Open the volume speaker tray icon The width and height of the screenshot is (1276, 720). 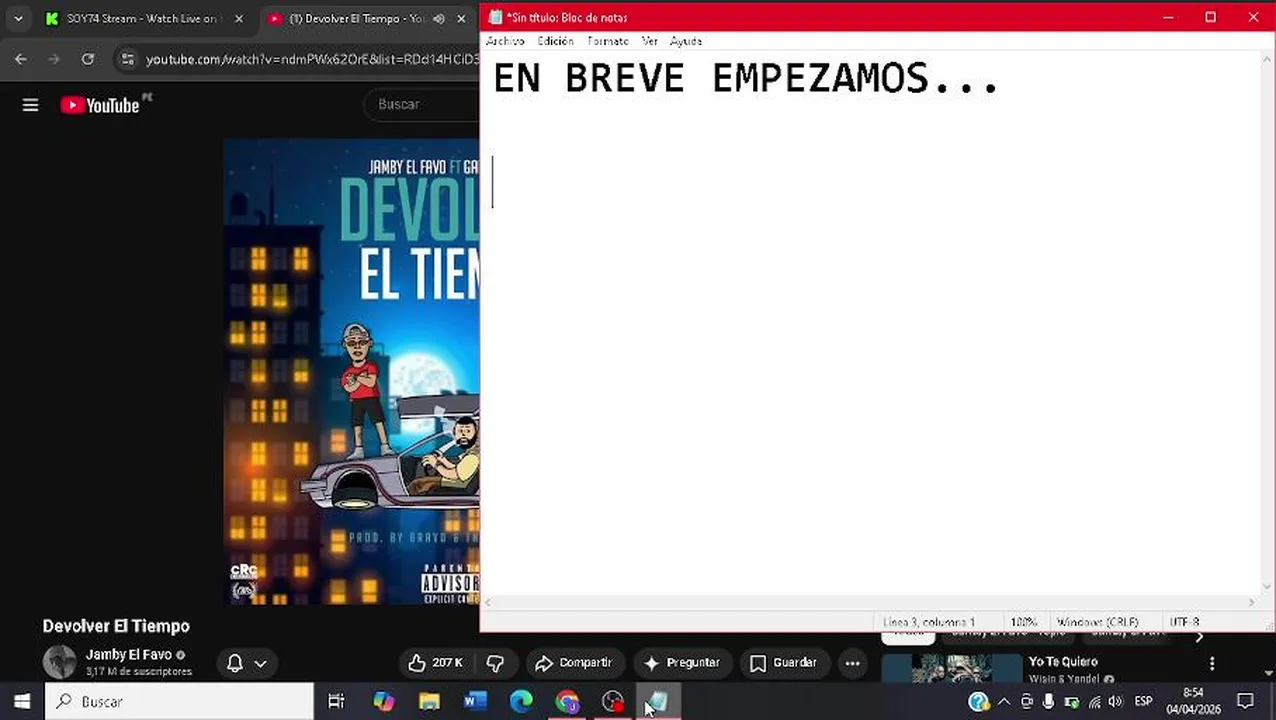coord(1116,702)
